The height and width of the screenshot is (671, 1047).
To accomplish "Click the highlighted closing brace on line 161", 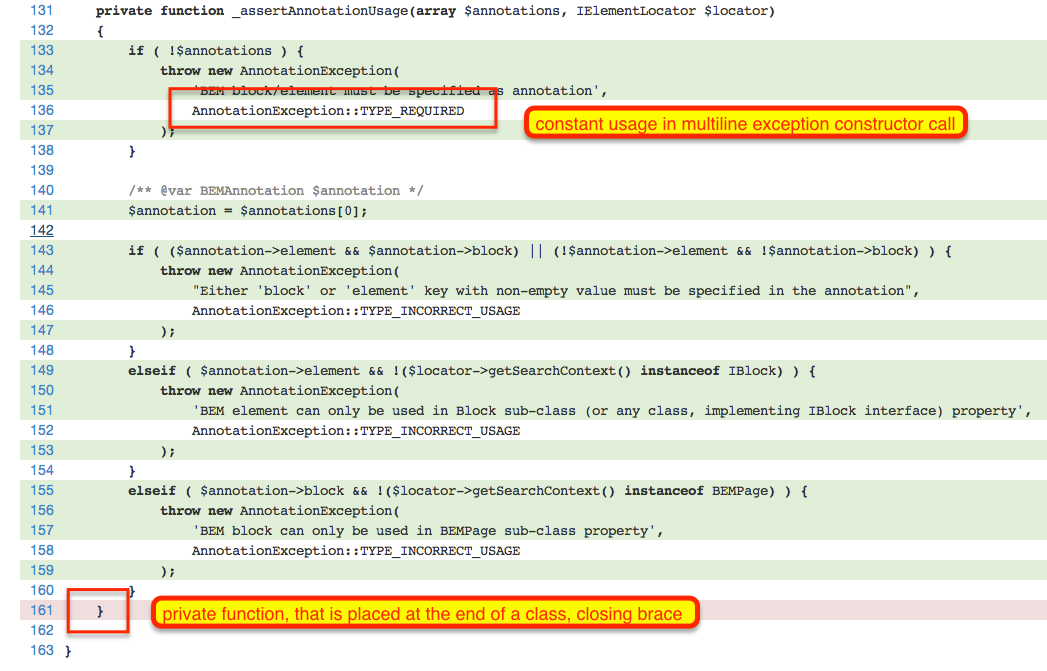I will click(100, 610).
